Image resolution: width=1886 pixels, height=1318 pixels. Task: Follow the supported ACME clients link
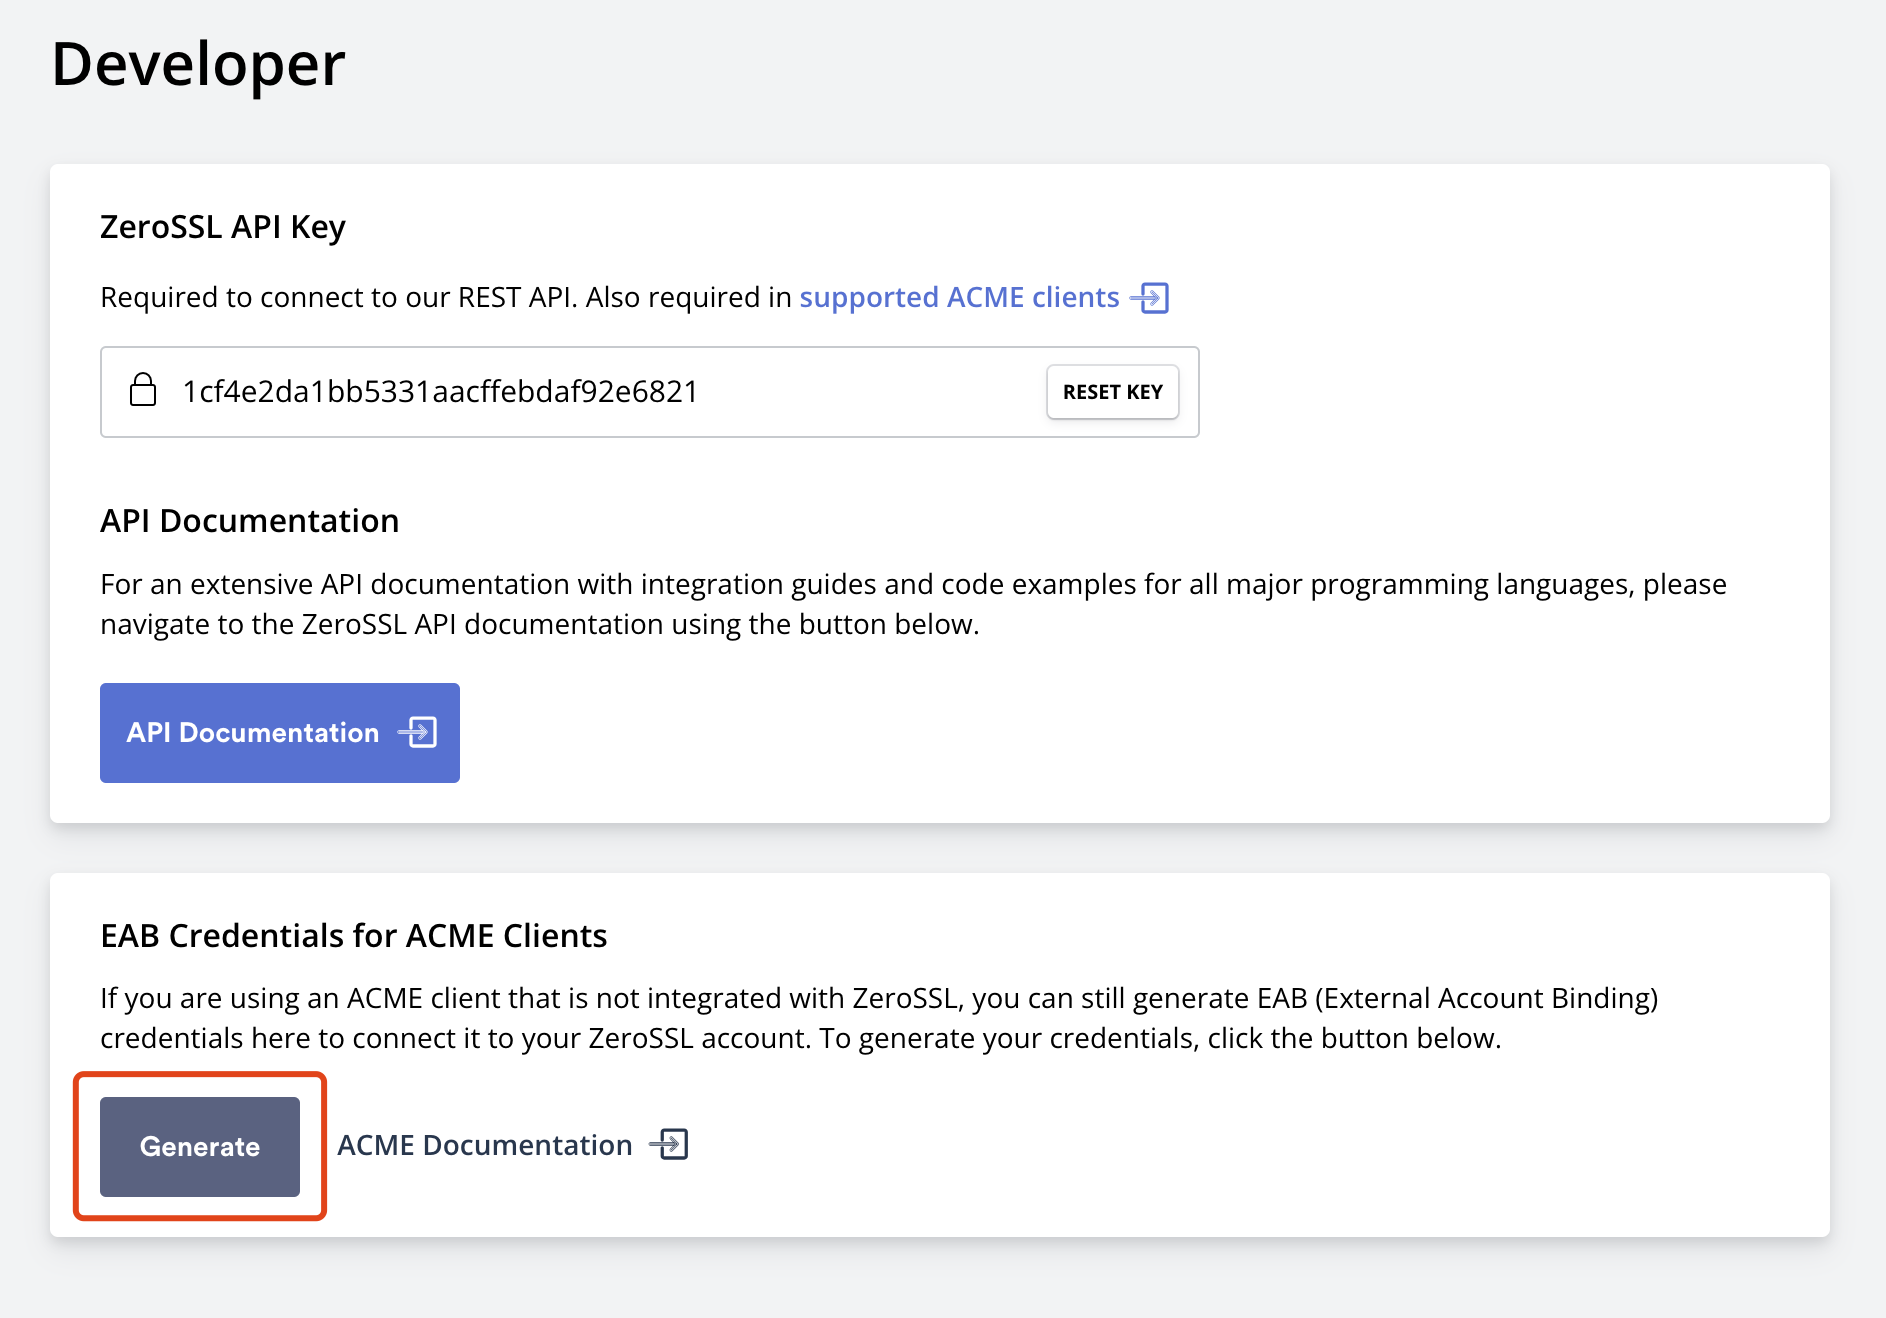959,297
